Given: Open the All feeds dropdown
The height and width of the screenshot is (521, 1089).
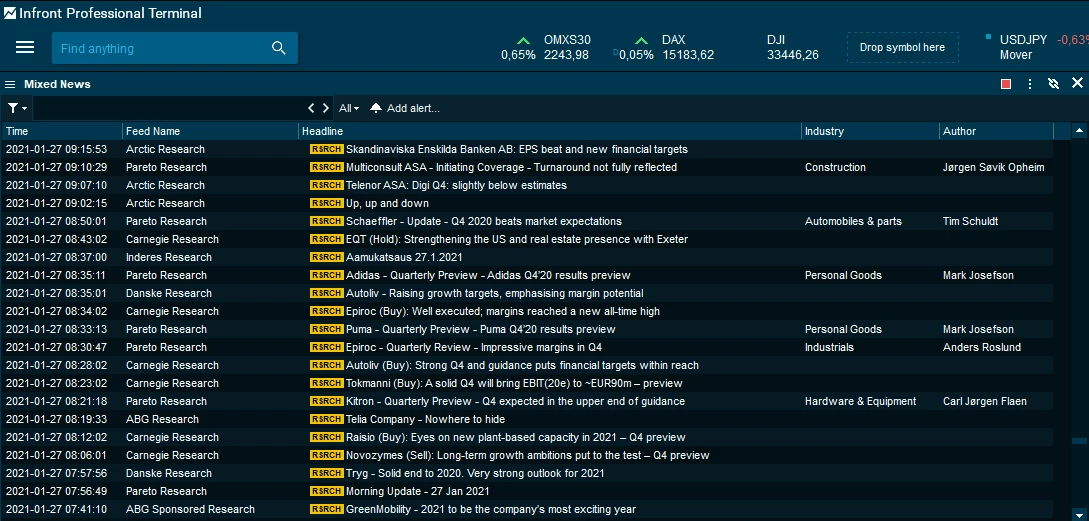Looking at the screenshot, I should (x=349, y=108).
